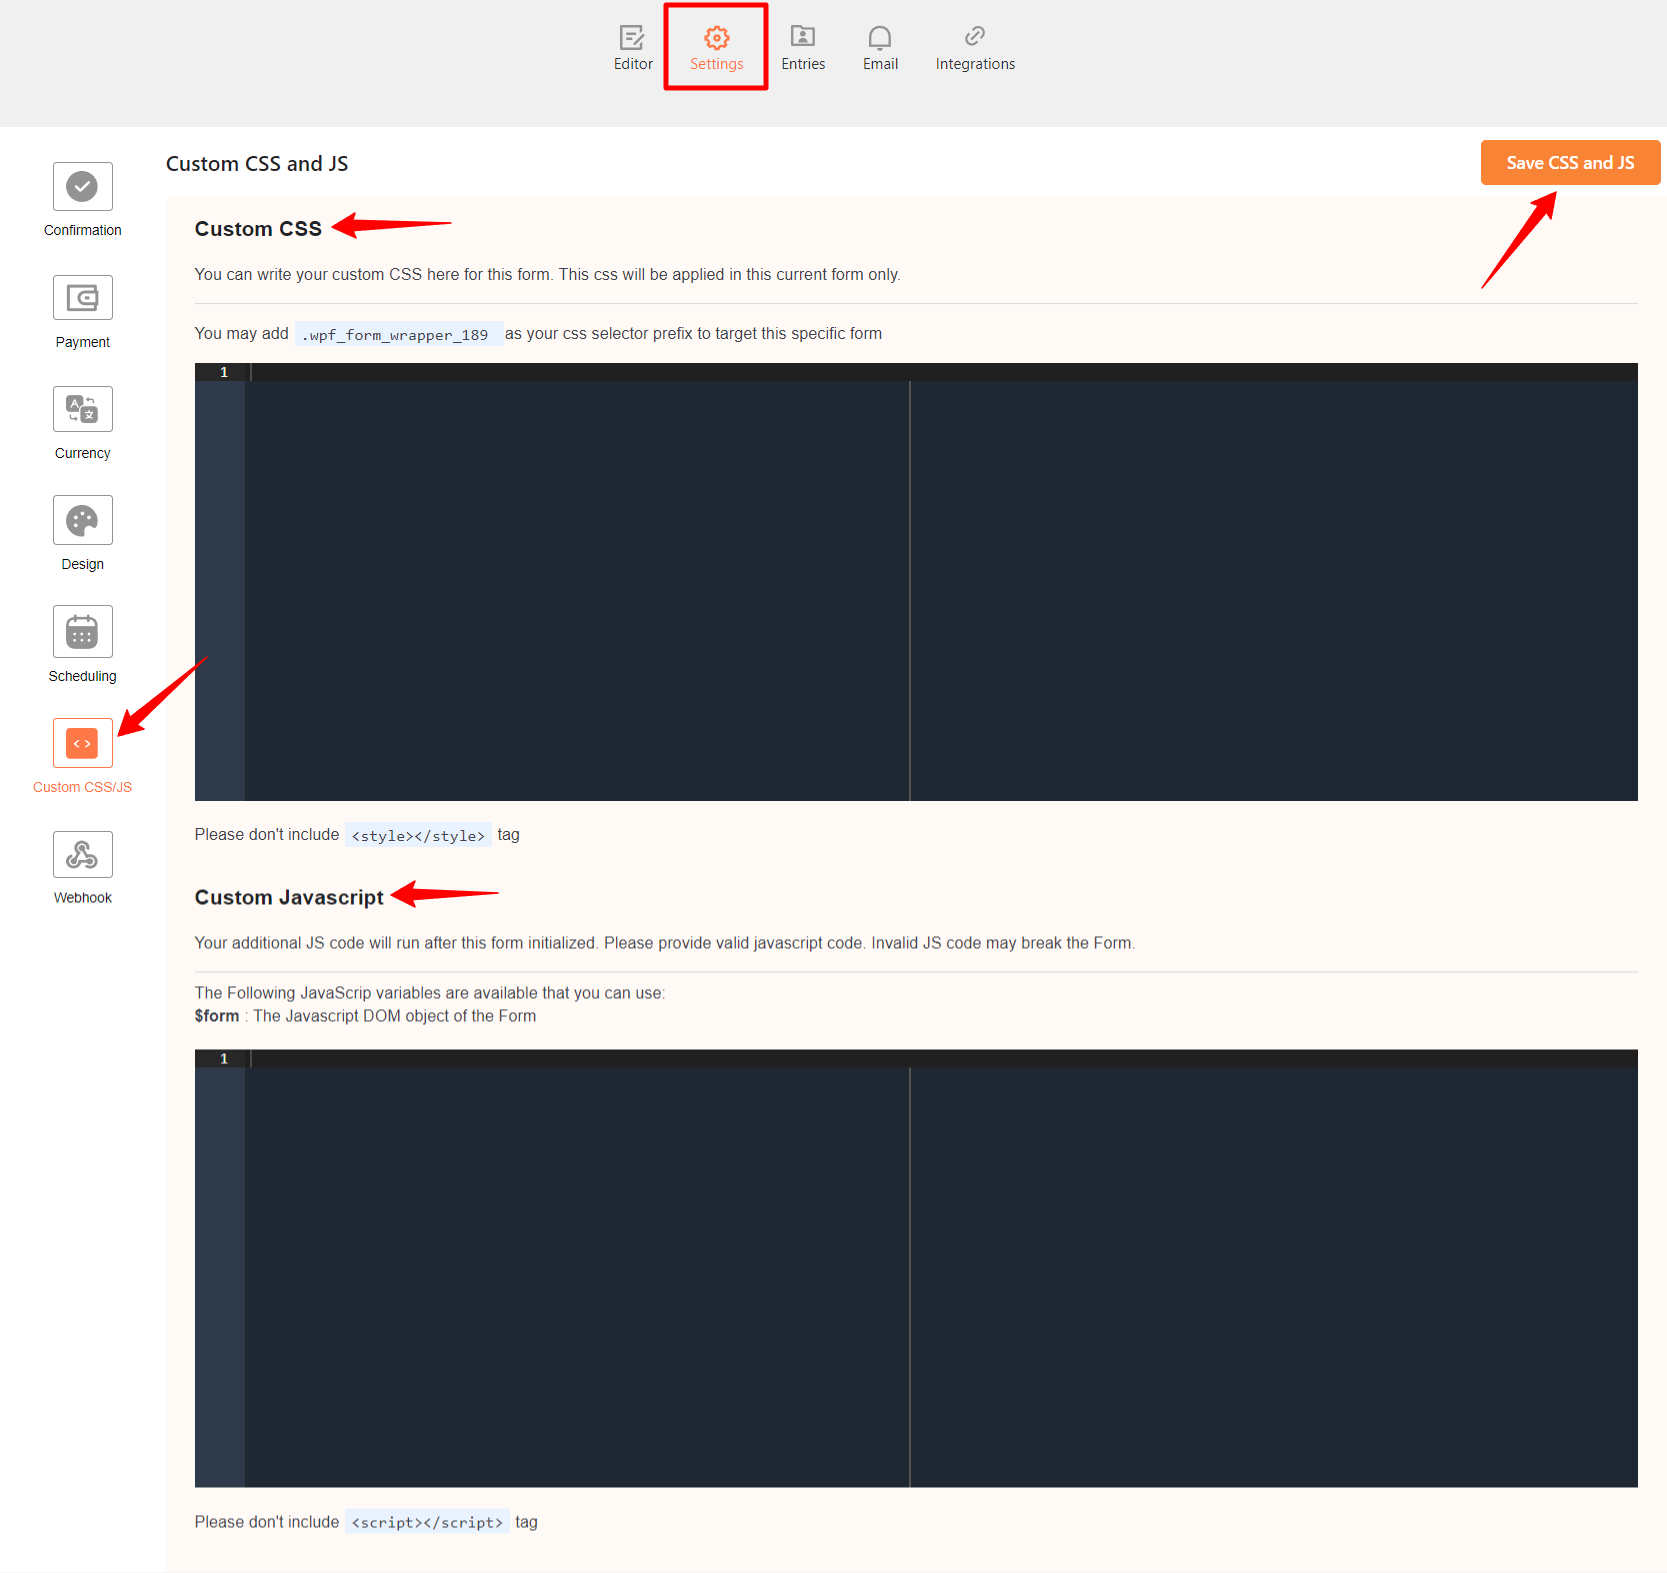Image resolution: width=1667 pixels, height=1573 pixels.
Task: Click inside the Custom CSS code editor
Action: pos(916,582)
